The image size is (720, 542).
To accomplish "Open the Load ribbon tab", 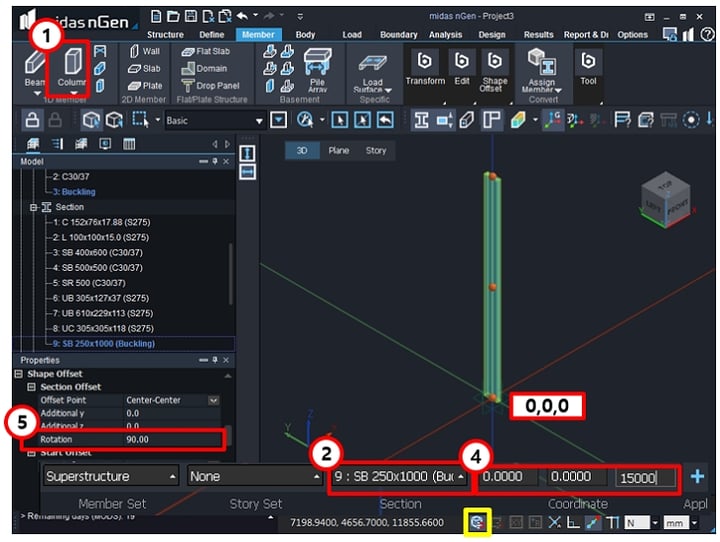I will point(352,35).
